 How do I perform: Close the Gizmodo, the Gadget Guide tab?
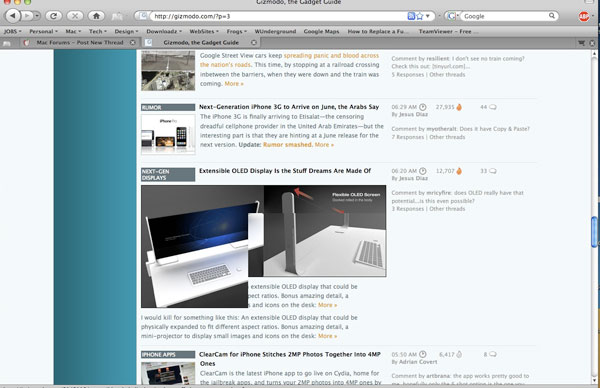tap(254, 42)
